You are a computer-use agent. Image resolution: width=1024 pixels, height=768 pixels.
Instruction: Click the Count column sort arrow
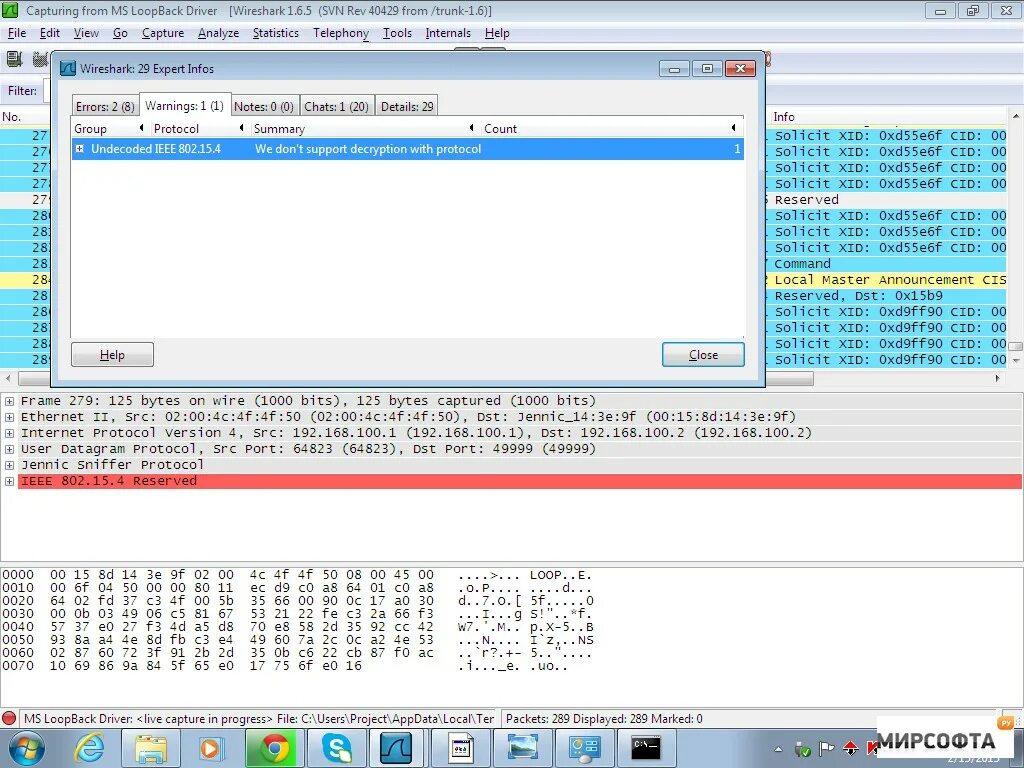[x=733, y=128]
